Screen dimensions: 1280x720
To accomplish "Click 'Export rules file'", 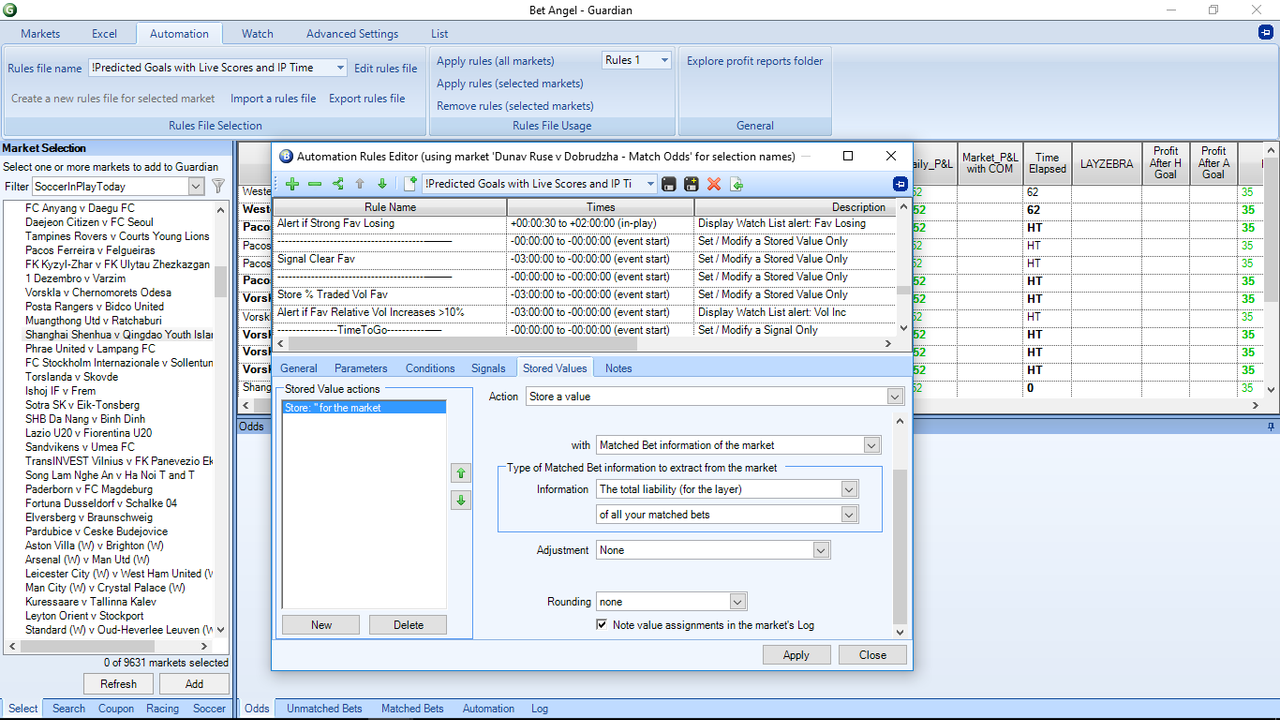I will point(367,99).
